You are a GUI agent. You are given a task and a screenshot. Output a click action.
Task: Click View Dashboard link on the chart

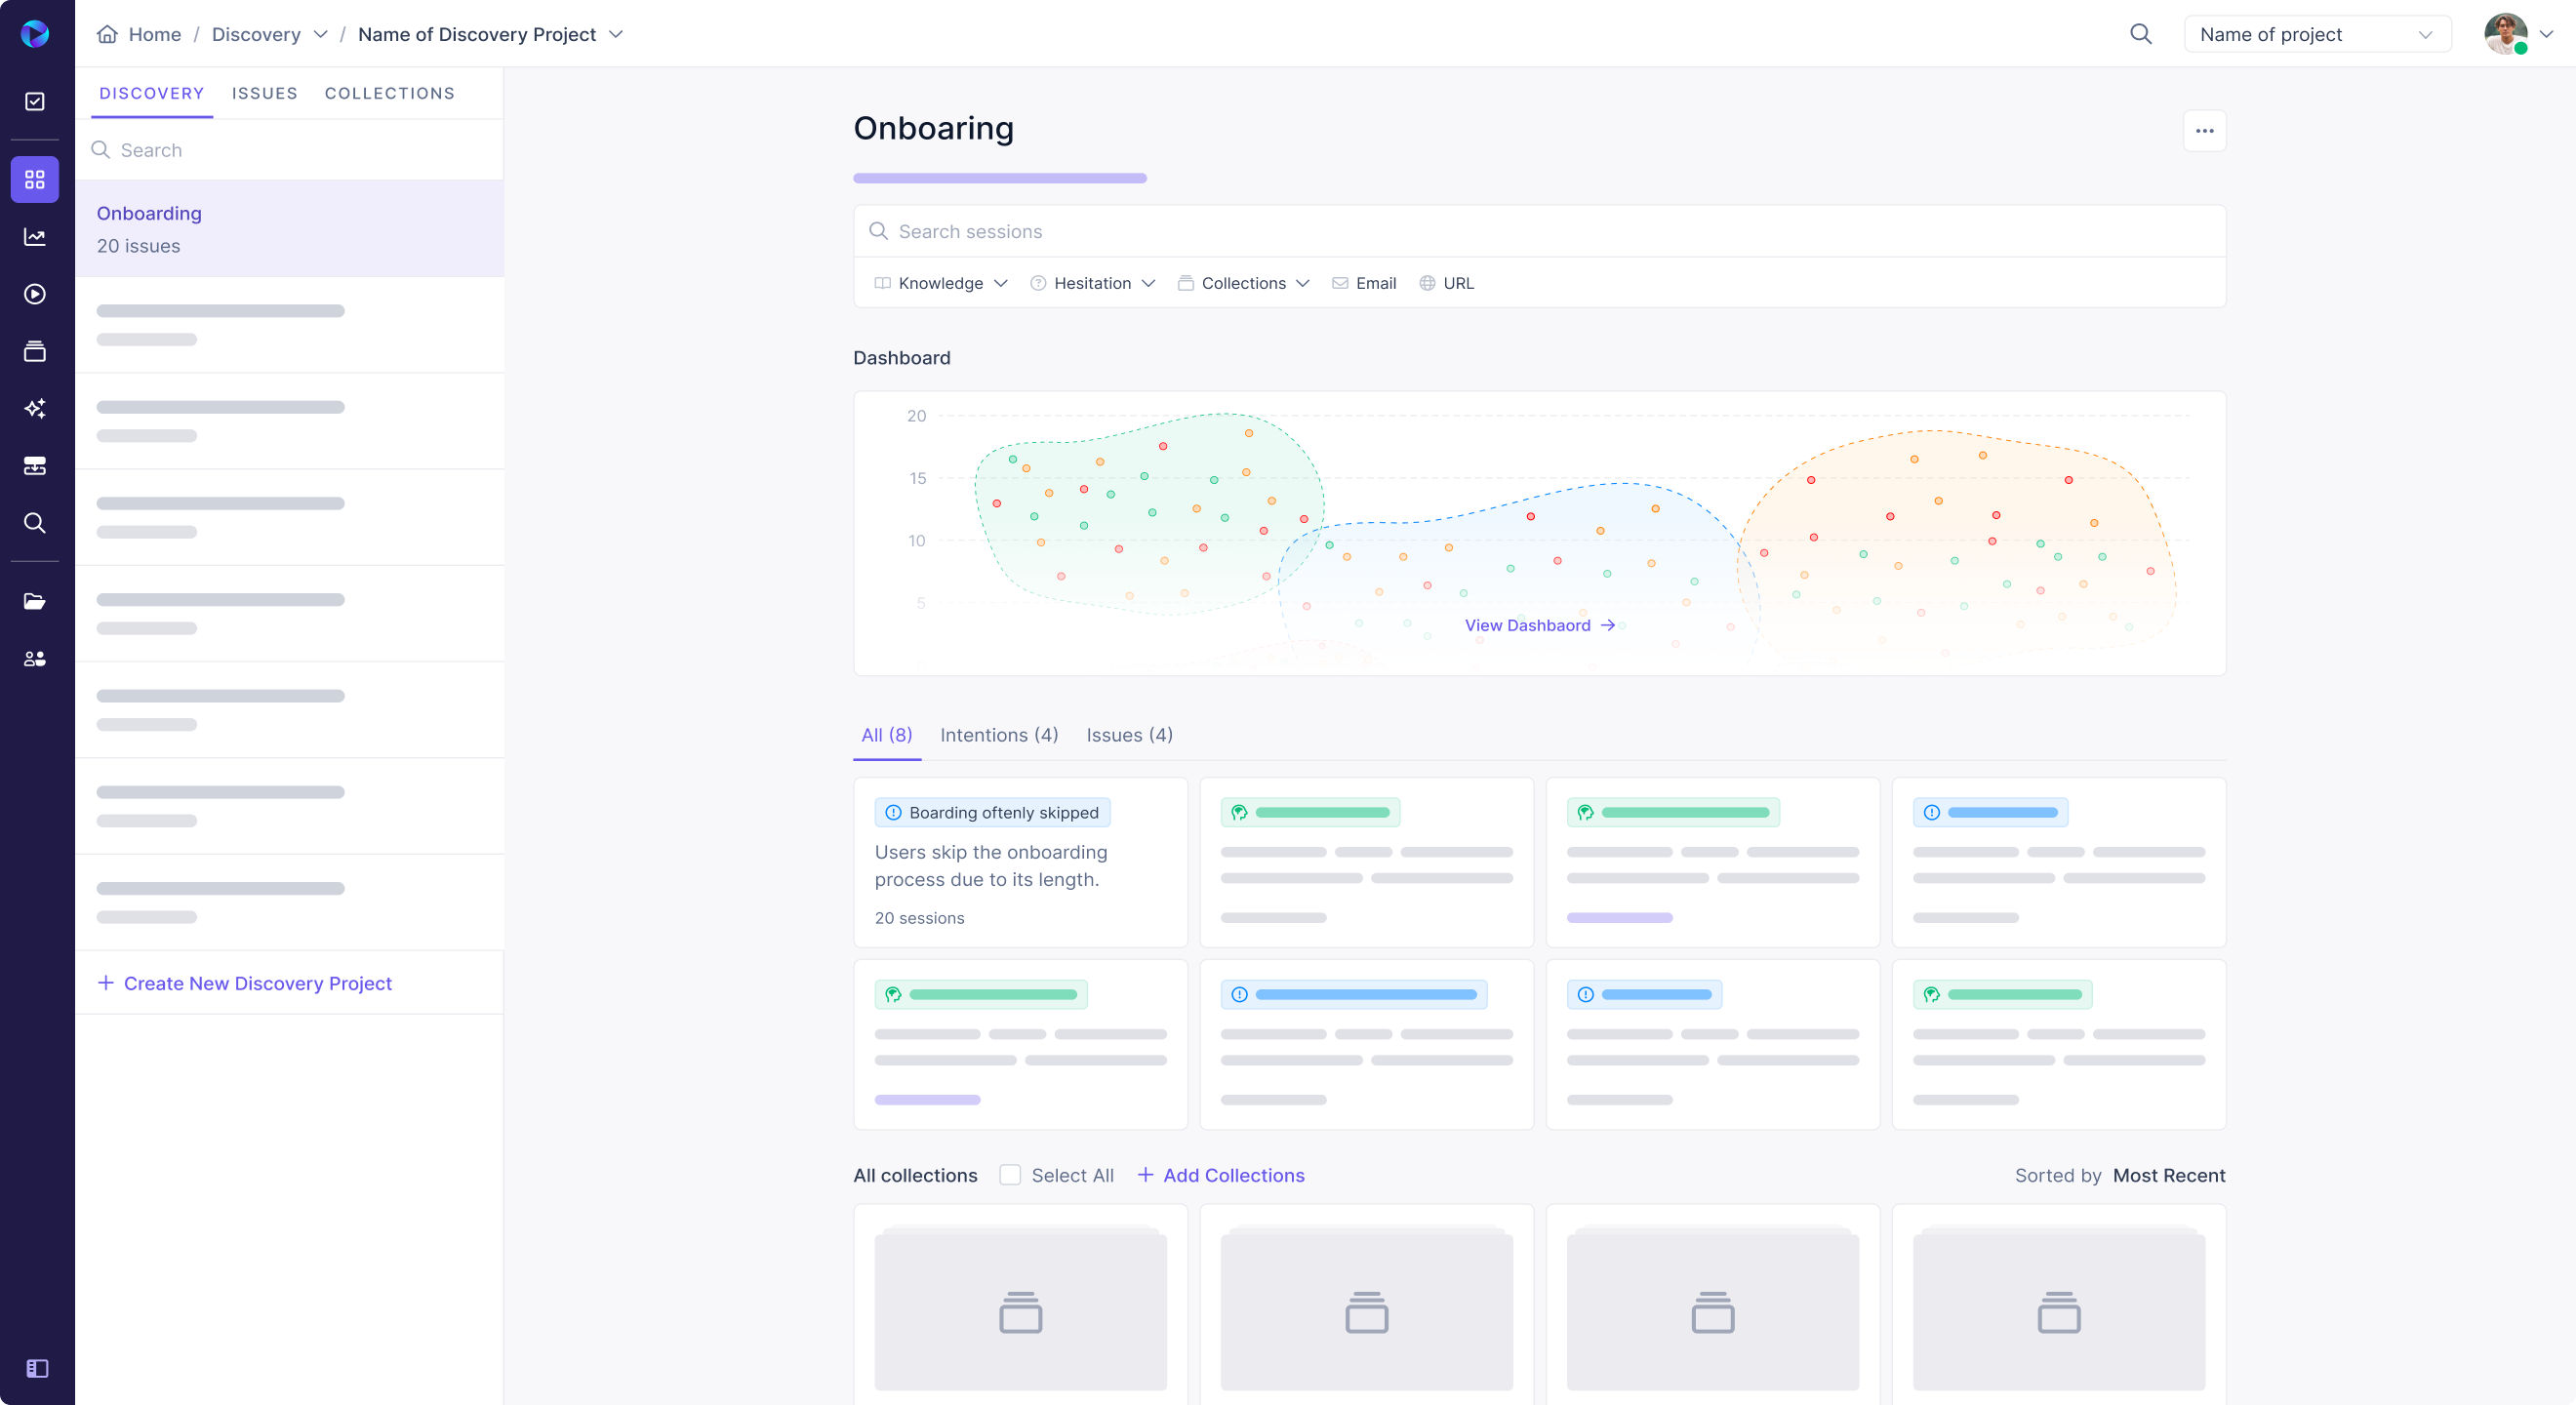1538,625
